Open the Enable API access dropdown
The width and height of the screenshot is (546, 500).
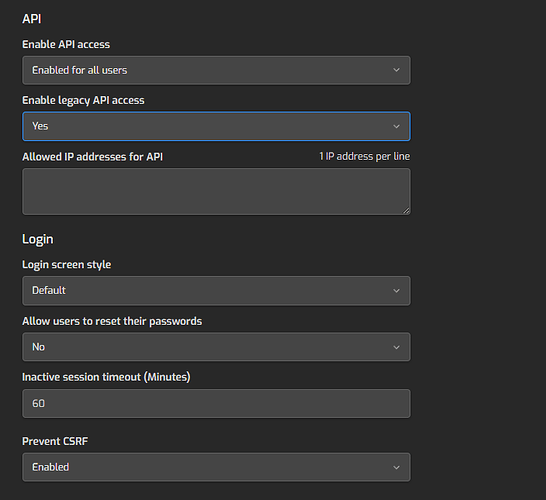(x=216, y=70)
